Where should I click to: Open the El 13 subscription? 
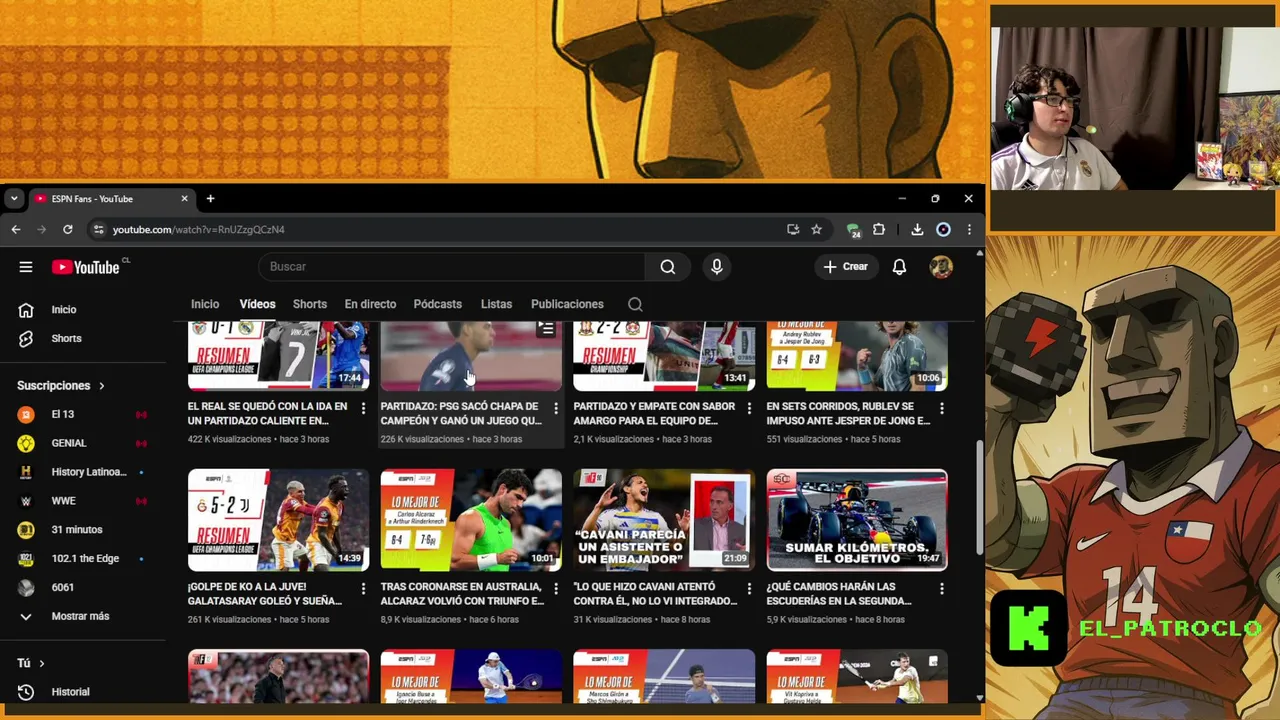[x=83, y=414]
